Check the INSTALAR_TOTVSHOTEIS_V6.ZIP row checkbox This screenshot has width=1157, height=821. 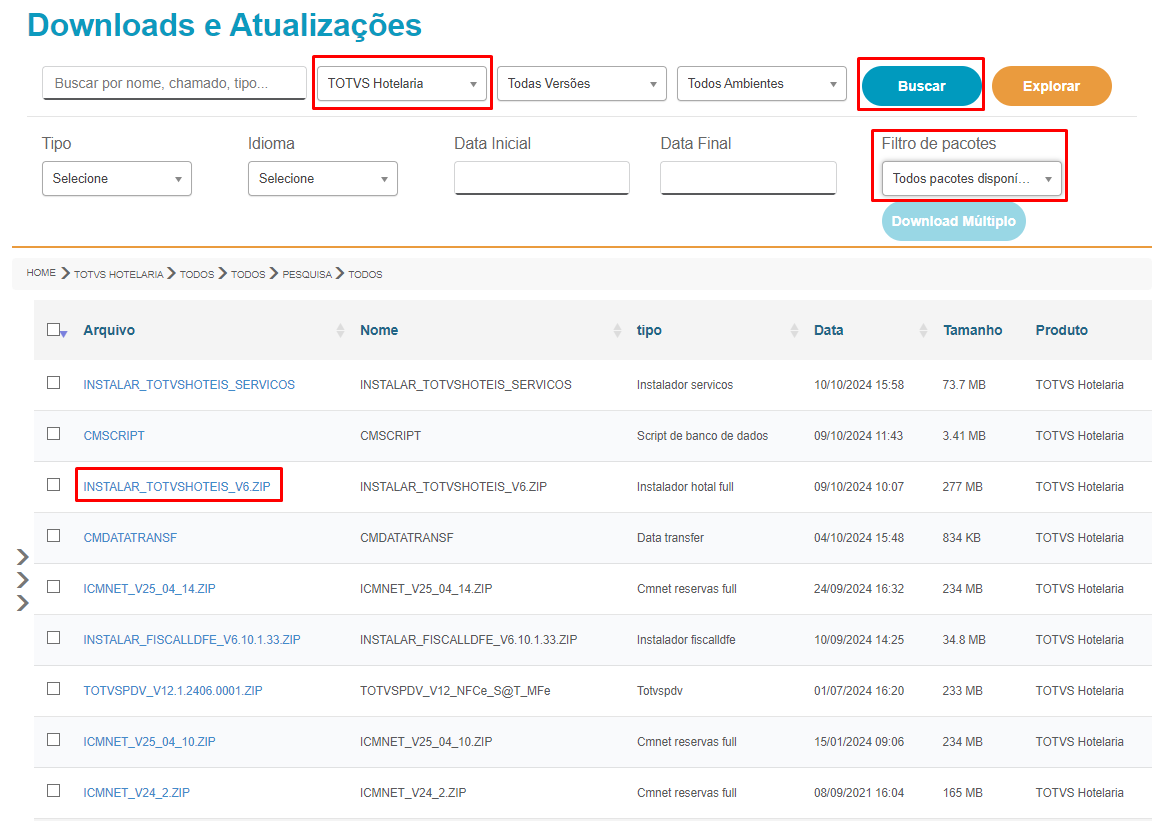[x=53, y=485]
